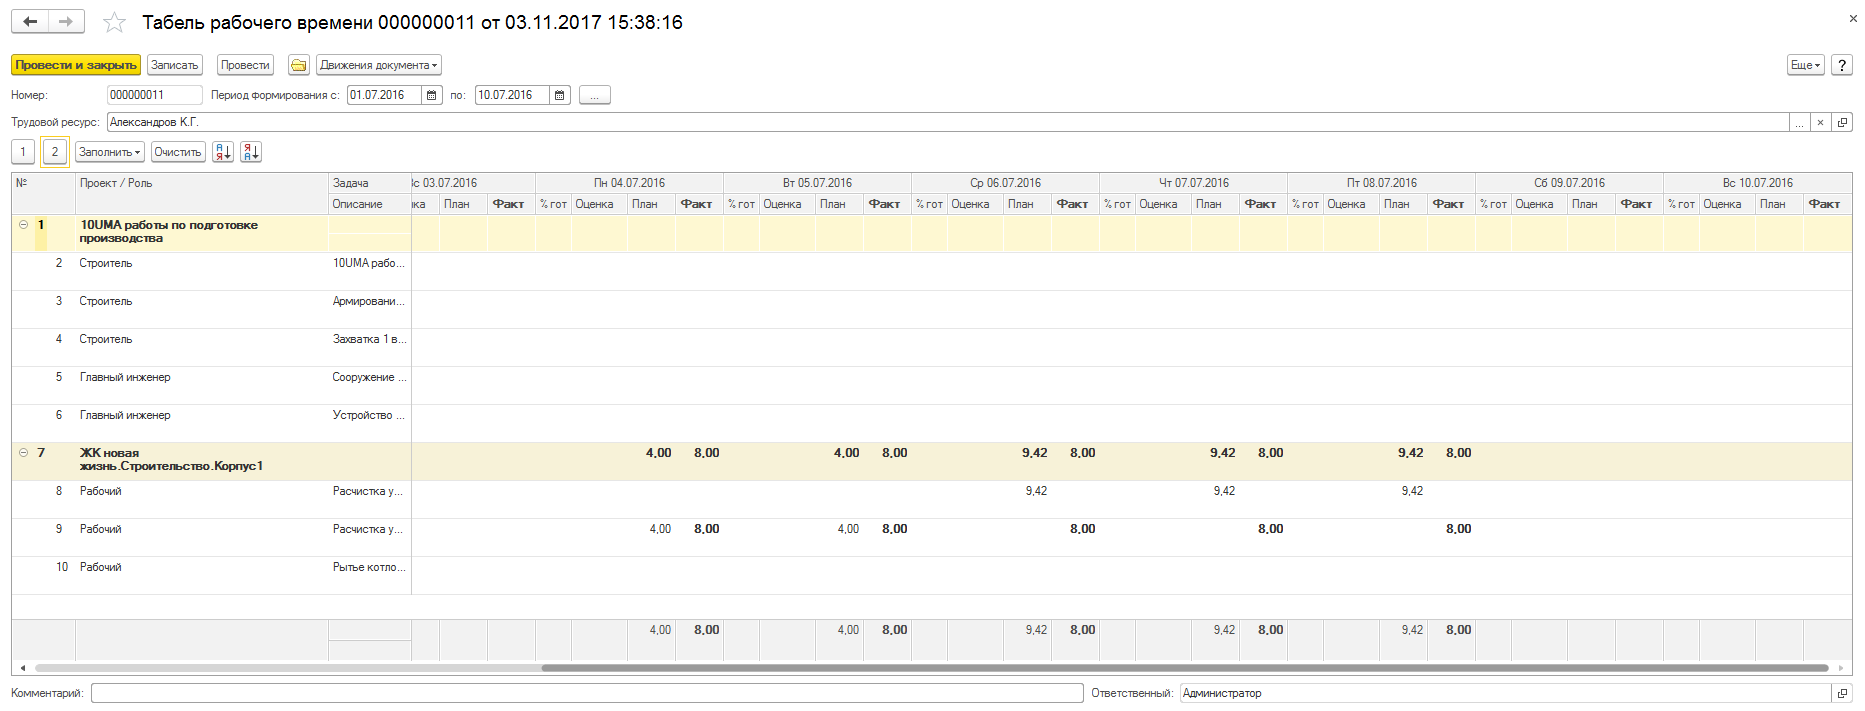Image resolution: width=1865 pixels, height=711 pixels.
Task: Select Пн 04.07.2016 date header
Action: pyautogui.click(x=629, y=183)
